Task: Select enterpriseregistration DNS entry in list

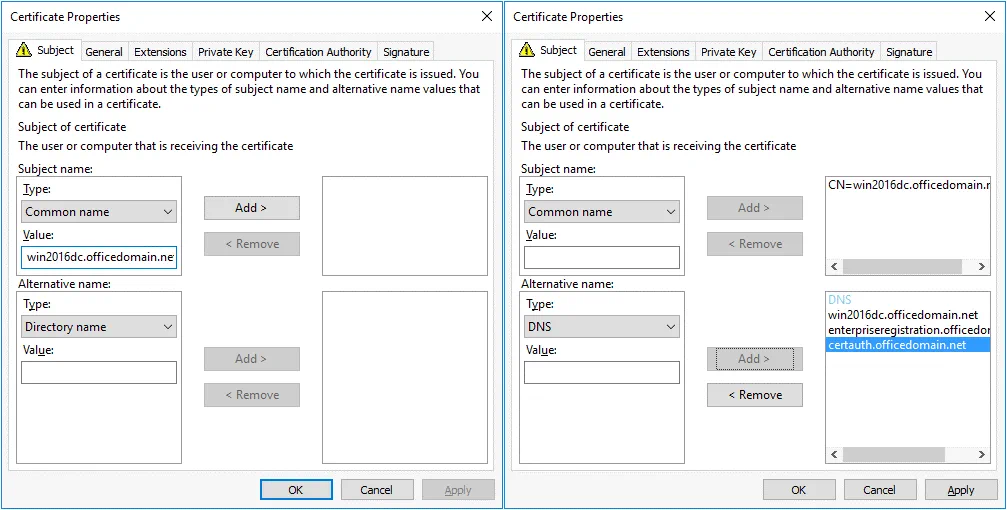Action: click(x=908, y=330)
